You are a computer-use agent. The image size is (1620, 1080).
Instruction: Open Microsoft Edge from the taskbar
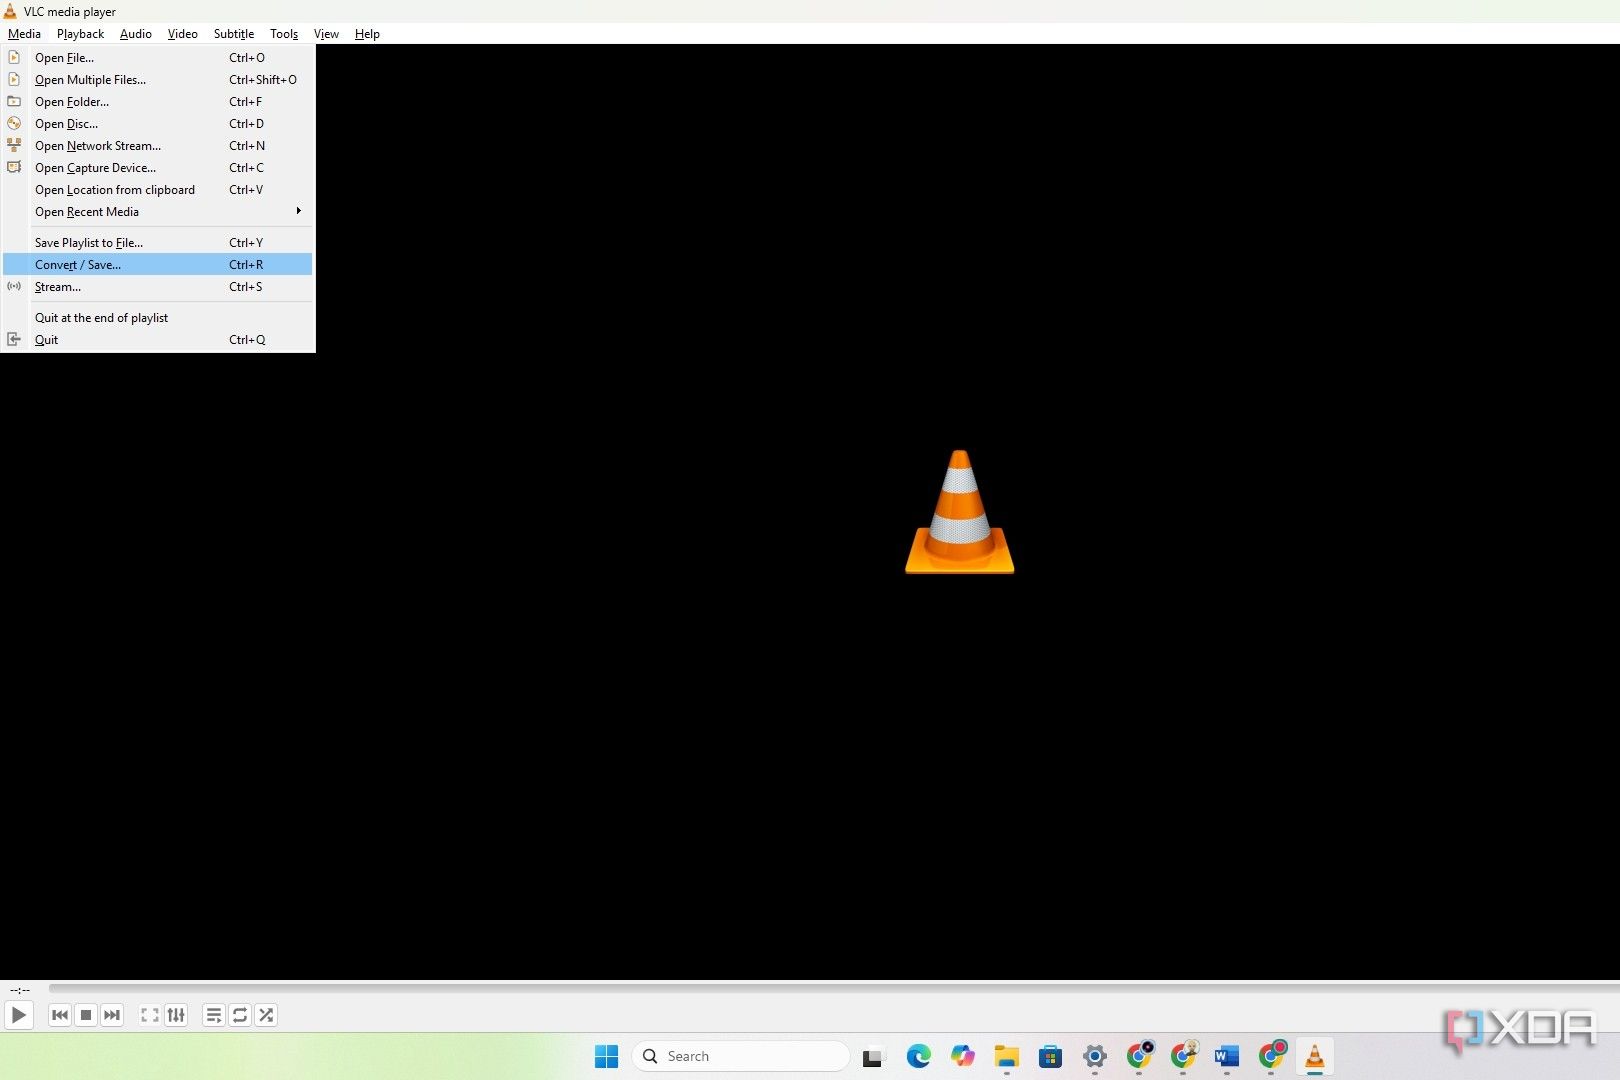(918, 1056)
